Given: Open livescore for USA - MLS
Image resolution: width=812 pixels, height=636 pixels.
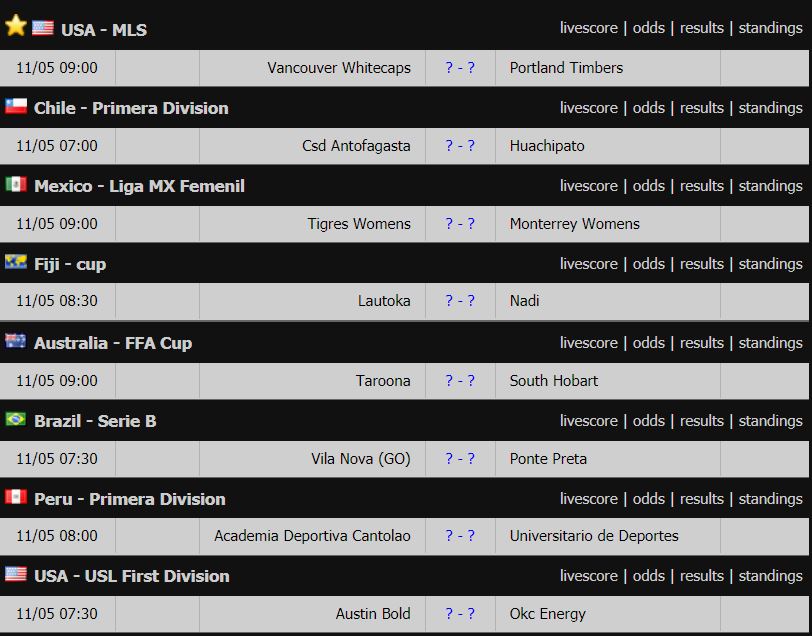Looking at the screenshot, I should 589,28.
